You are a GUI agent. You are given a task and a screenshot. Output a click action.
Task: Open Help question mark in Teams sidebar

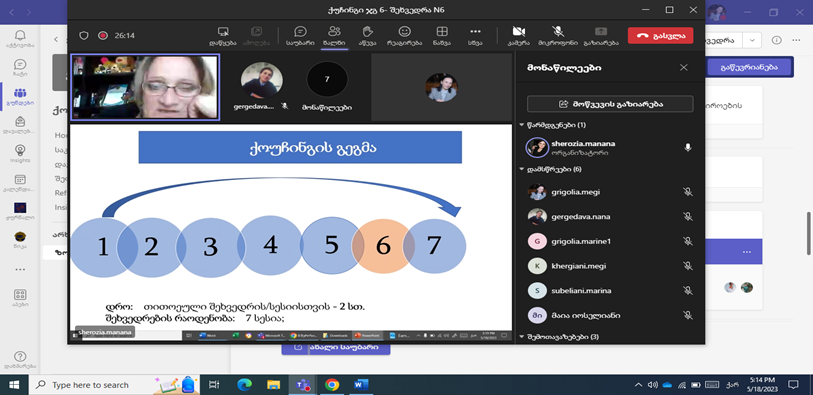click(x=20, y=359)
